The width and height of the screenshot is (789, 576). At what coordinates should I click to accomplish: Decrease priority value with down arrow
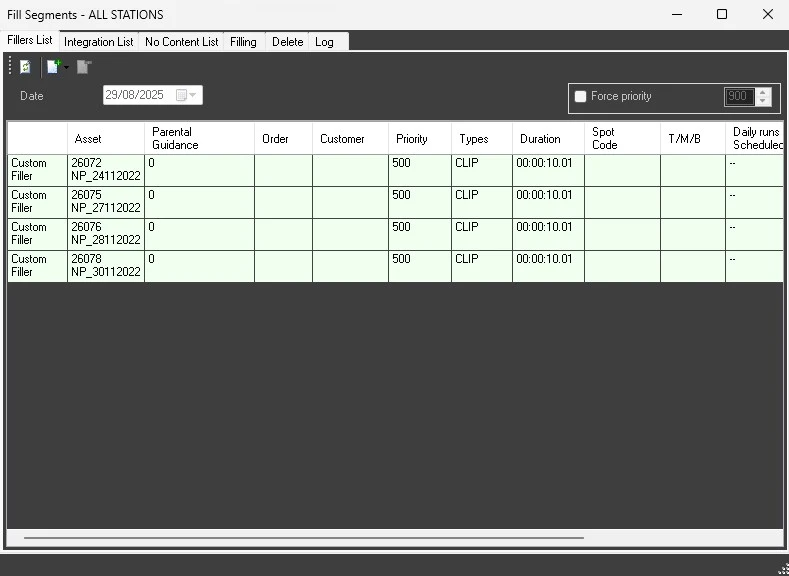coord(764,101)
